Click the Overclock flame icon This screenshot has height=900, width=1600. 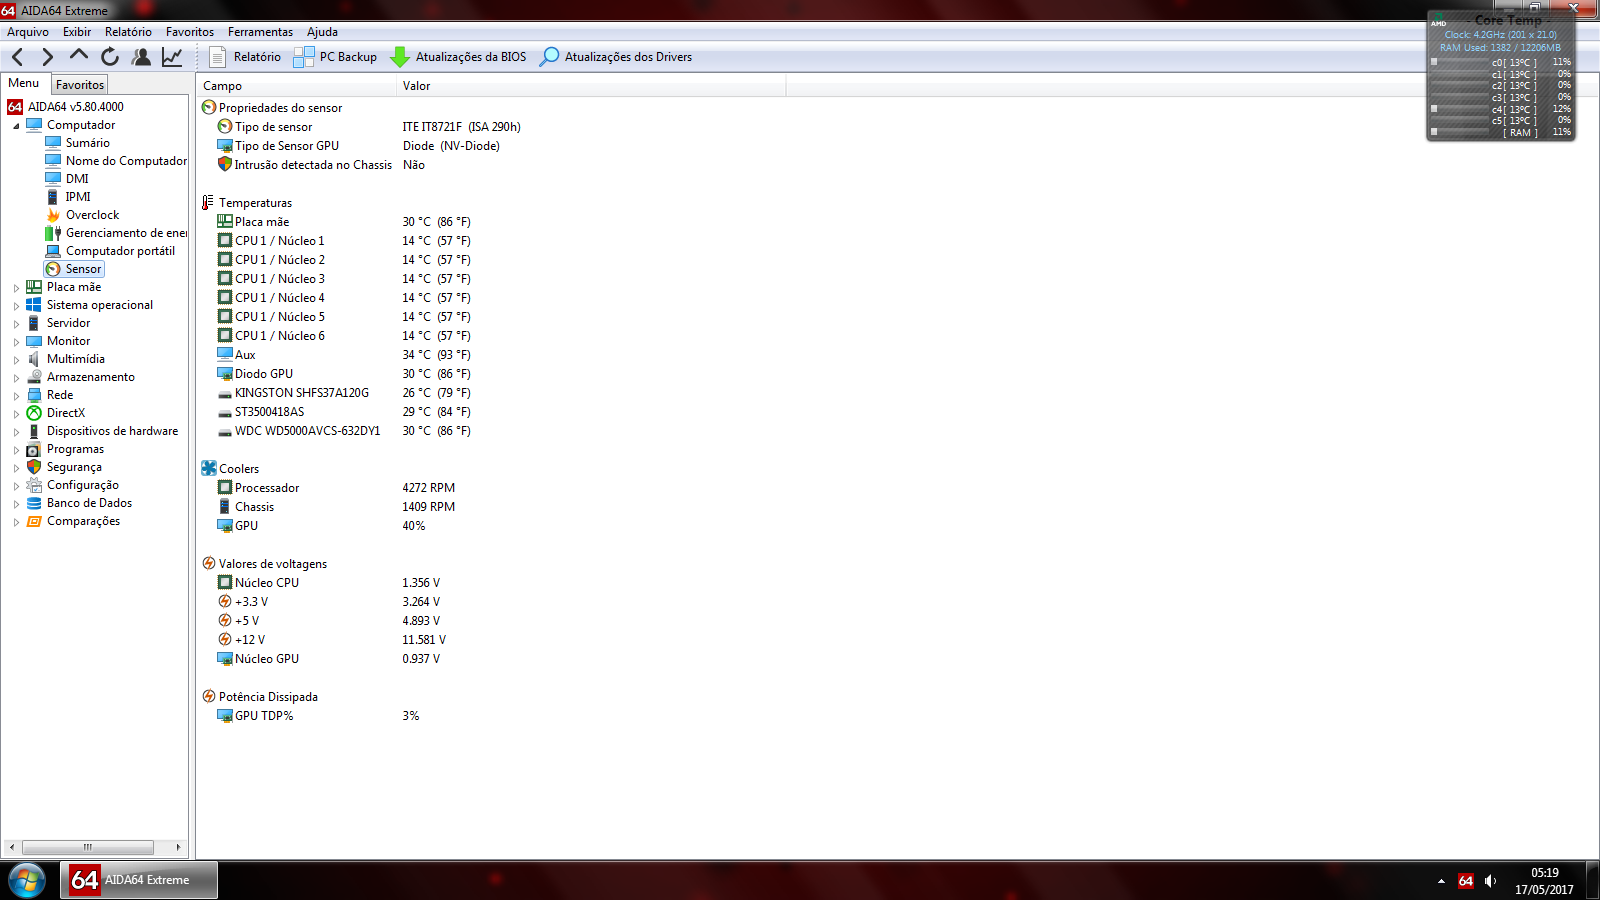click(x=53, y=215)
